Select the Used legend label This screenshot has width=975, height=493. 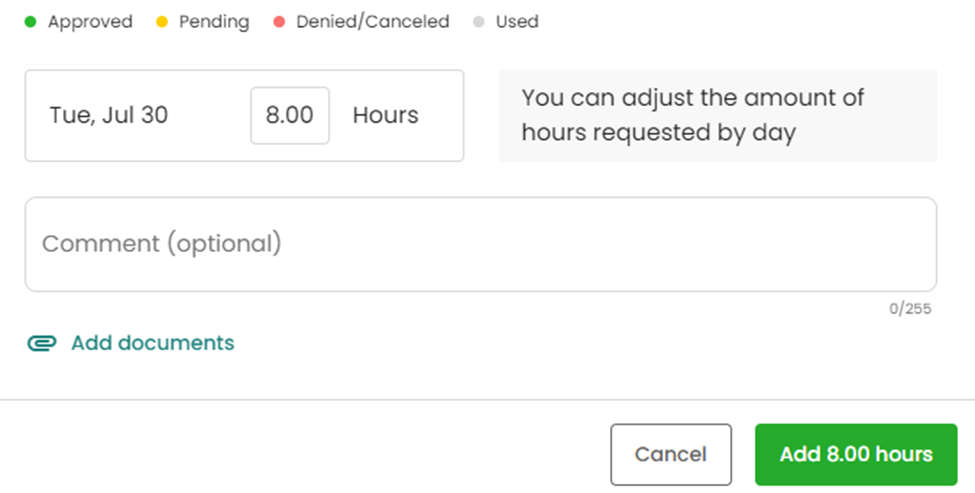click(x=517, y=21)
